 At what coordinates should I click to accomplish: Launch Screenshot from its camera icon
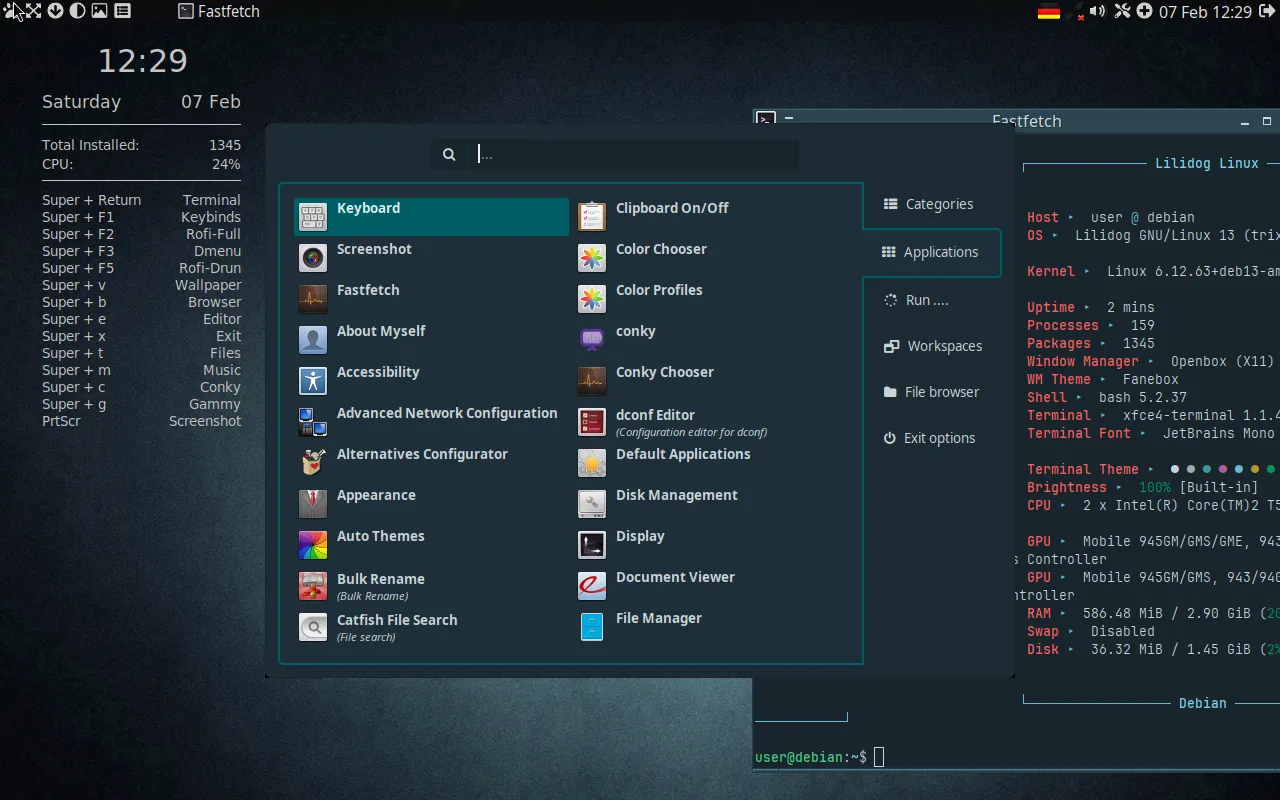[x=313, y=257]
